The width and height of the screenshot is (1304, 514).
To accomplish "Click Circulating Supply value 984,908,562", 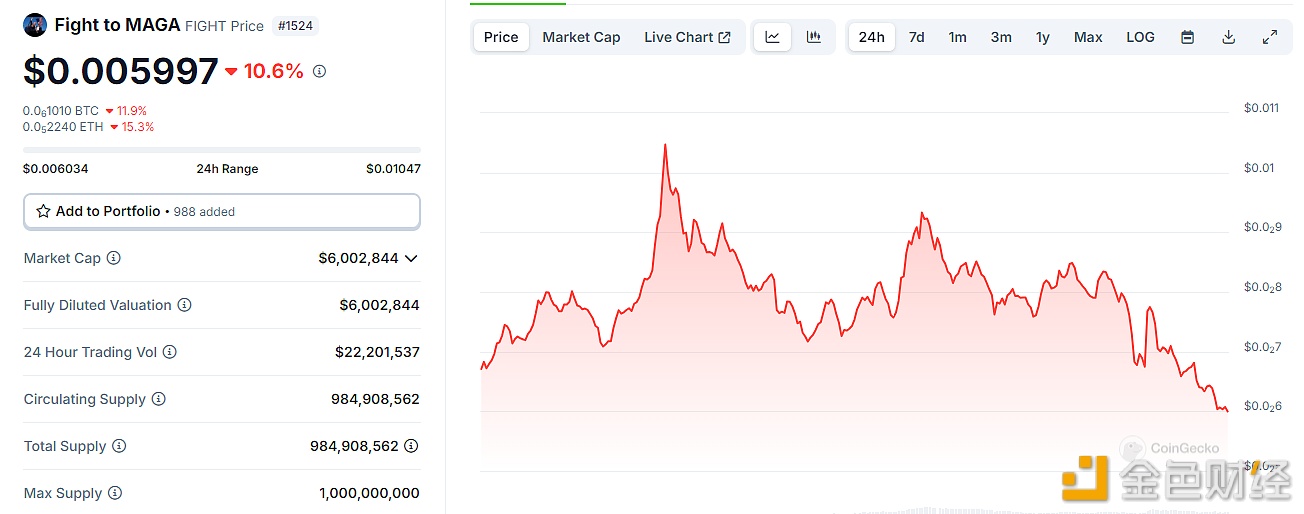I will tap(375, 399).
